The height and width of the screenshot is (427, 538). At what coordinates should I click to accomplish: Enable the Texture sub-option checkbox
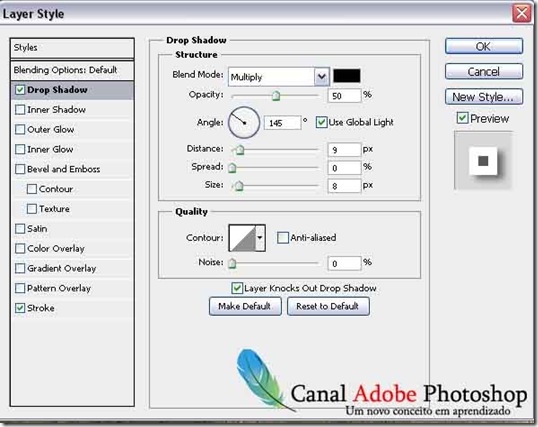[32, 209]
